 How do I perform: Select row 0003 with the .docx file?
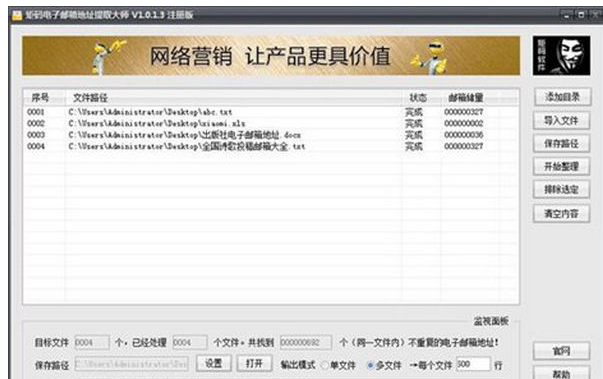tap(271, 135)
